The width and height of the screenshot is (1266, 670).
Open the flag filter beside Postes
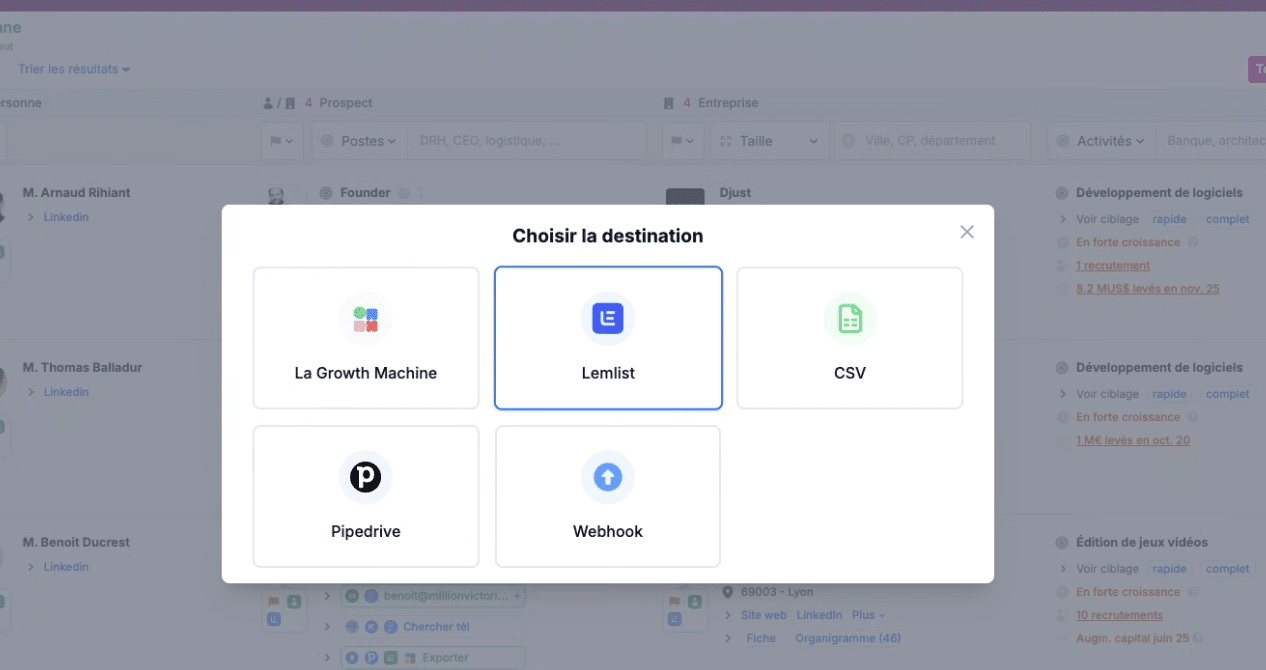[x=283, y=141]
